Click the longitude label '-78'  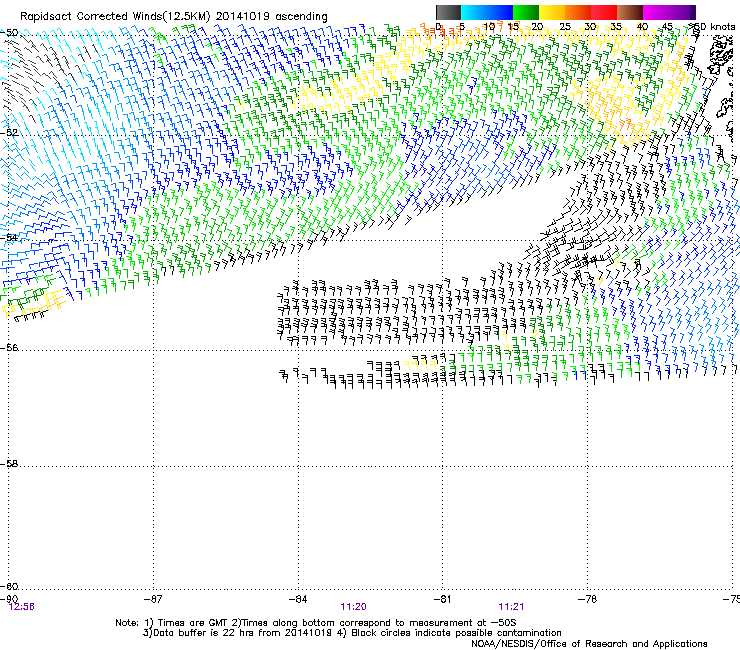point(587,599)
